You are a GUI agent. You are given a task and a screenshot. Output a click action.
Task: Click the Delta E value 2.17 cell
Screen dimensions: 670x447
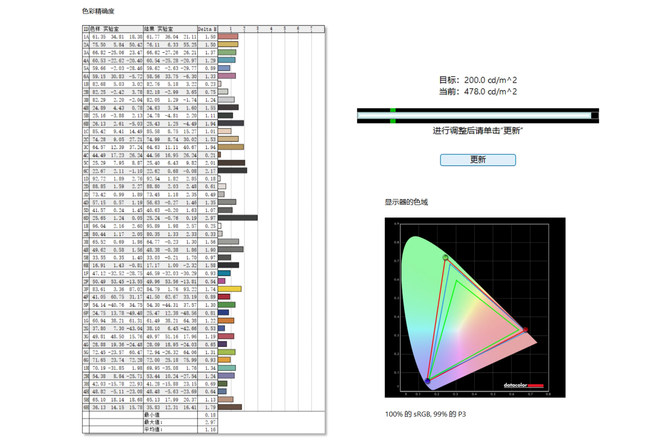pos(210,171)
